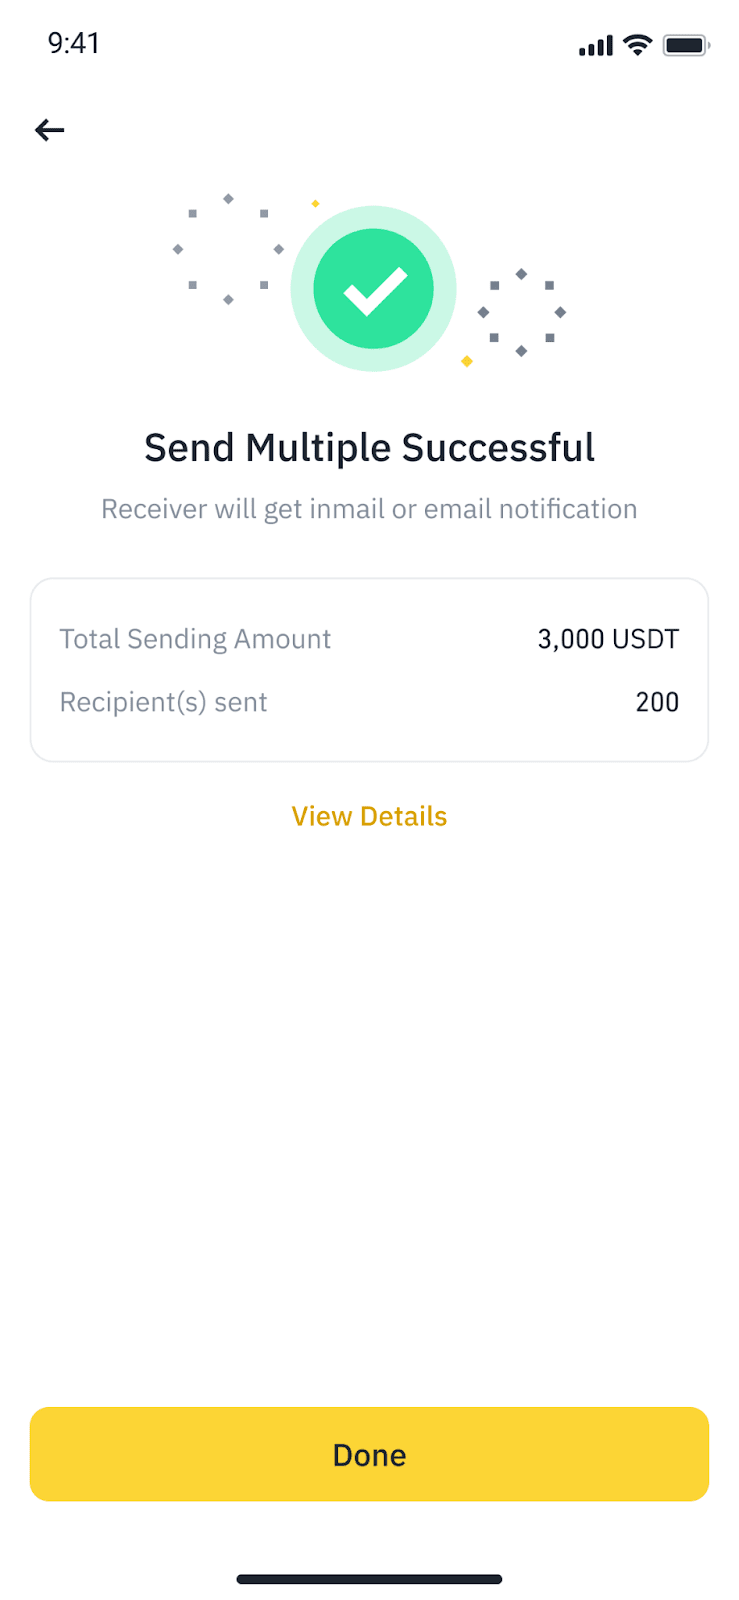Viewport: 739px width, 1600px height.
Task: Select the Recipient(s) sent label
Action: click(x=164, y=702)
